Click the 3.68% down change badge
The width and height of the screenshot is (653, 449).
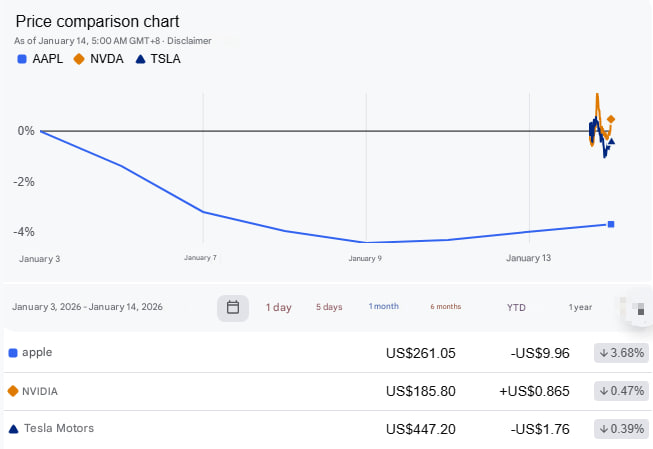point(621,353)
